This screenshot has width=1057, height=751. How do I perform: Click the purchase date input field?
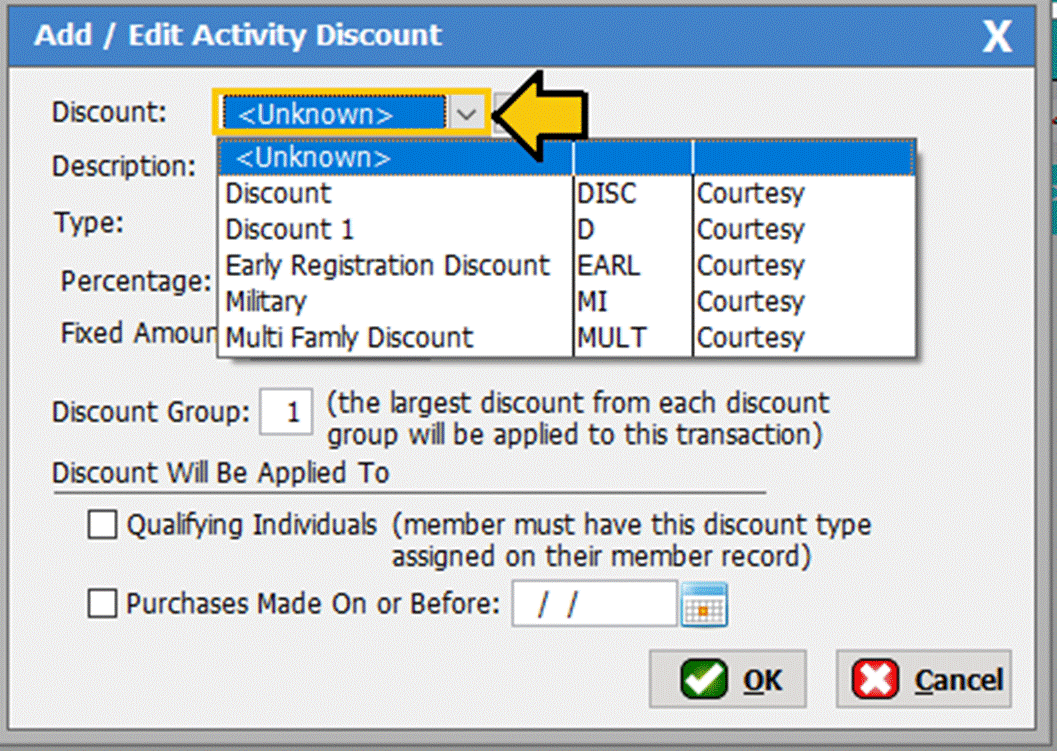594,605
